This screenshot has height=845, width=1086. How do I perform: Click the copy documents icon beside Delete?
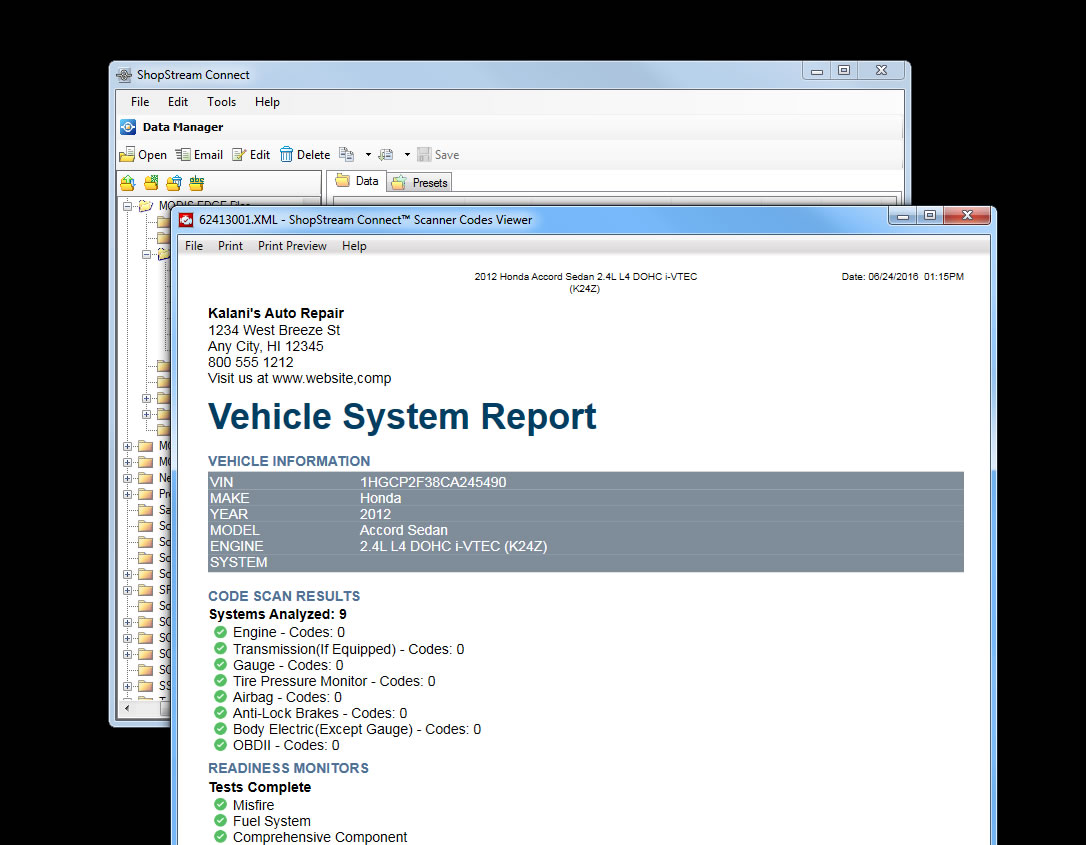click(x=346, y=155)
